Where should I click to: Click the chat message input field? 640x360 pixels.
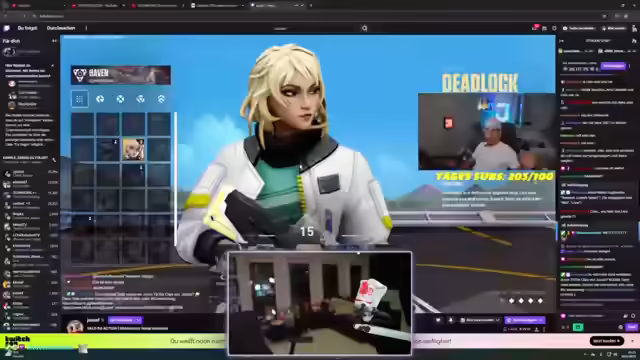(592, 316)
